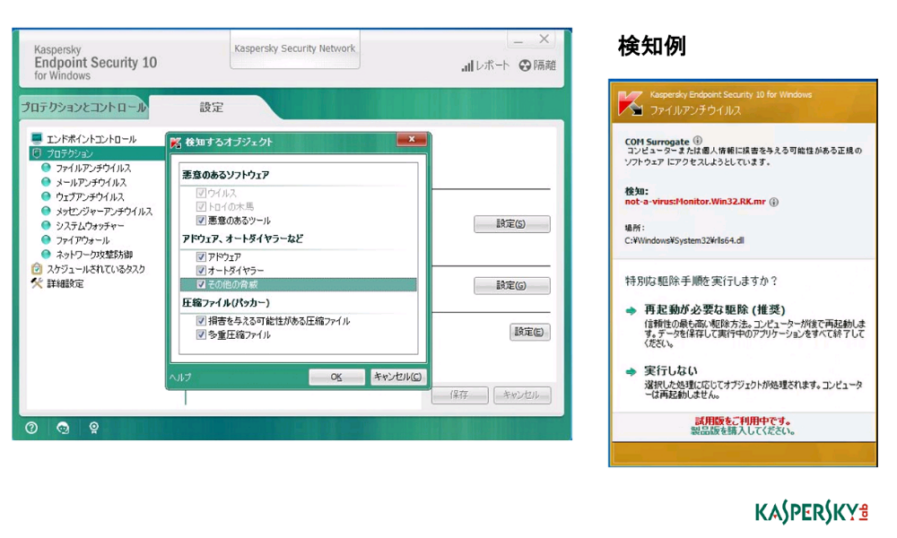Uncheck the 悪意のあるツール checkbox
The image size is (897, 538).
click(201, 220)
